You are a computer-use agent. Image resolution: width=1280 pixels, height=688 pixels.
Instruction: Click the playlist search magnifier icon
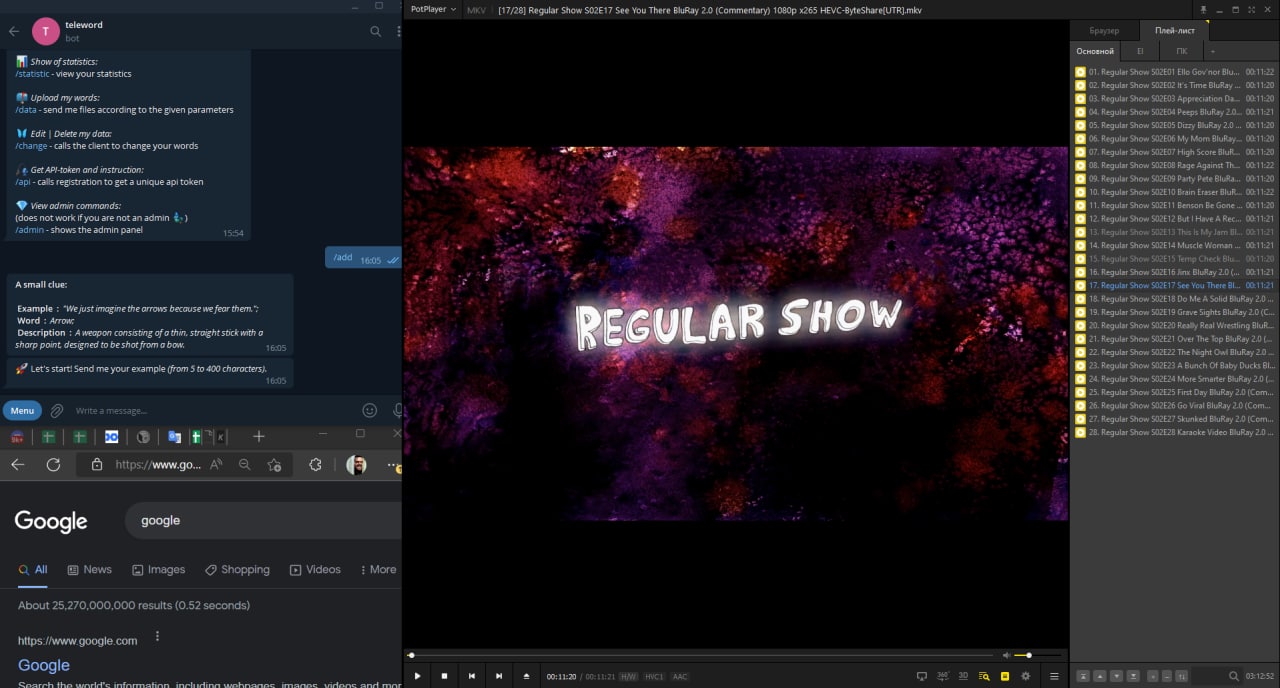pos(1233,676)
